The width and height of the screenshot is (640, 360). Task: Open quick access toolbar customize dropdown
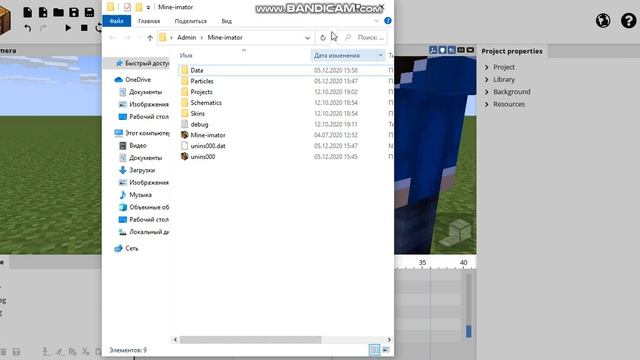pyautogui.click(x=148, y=7)
